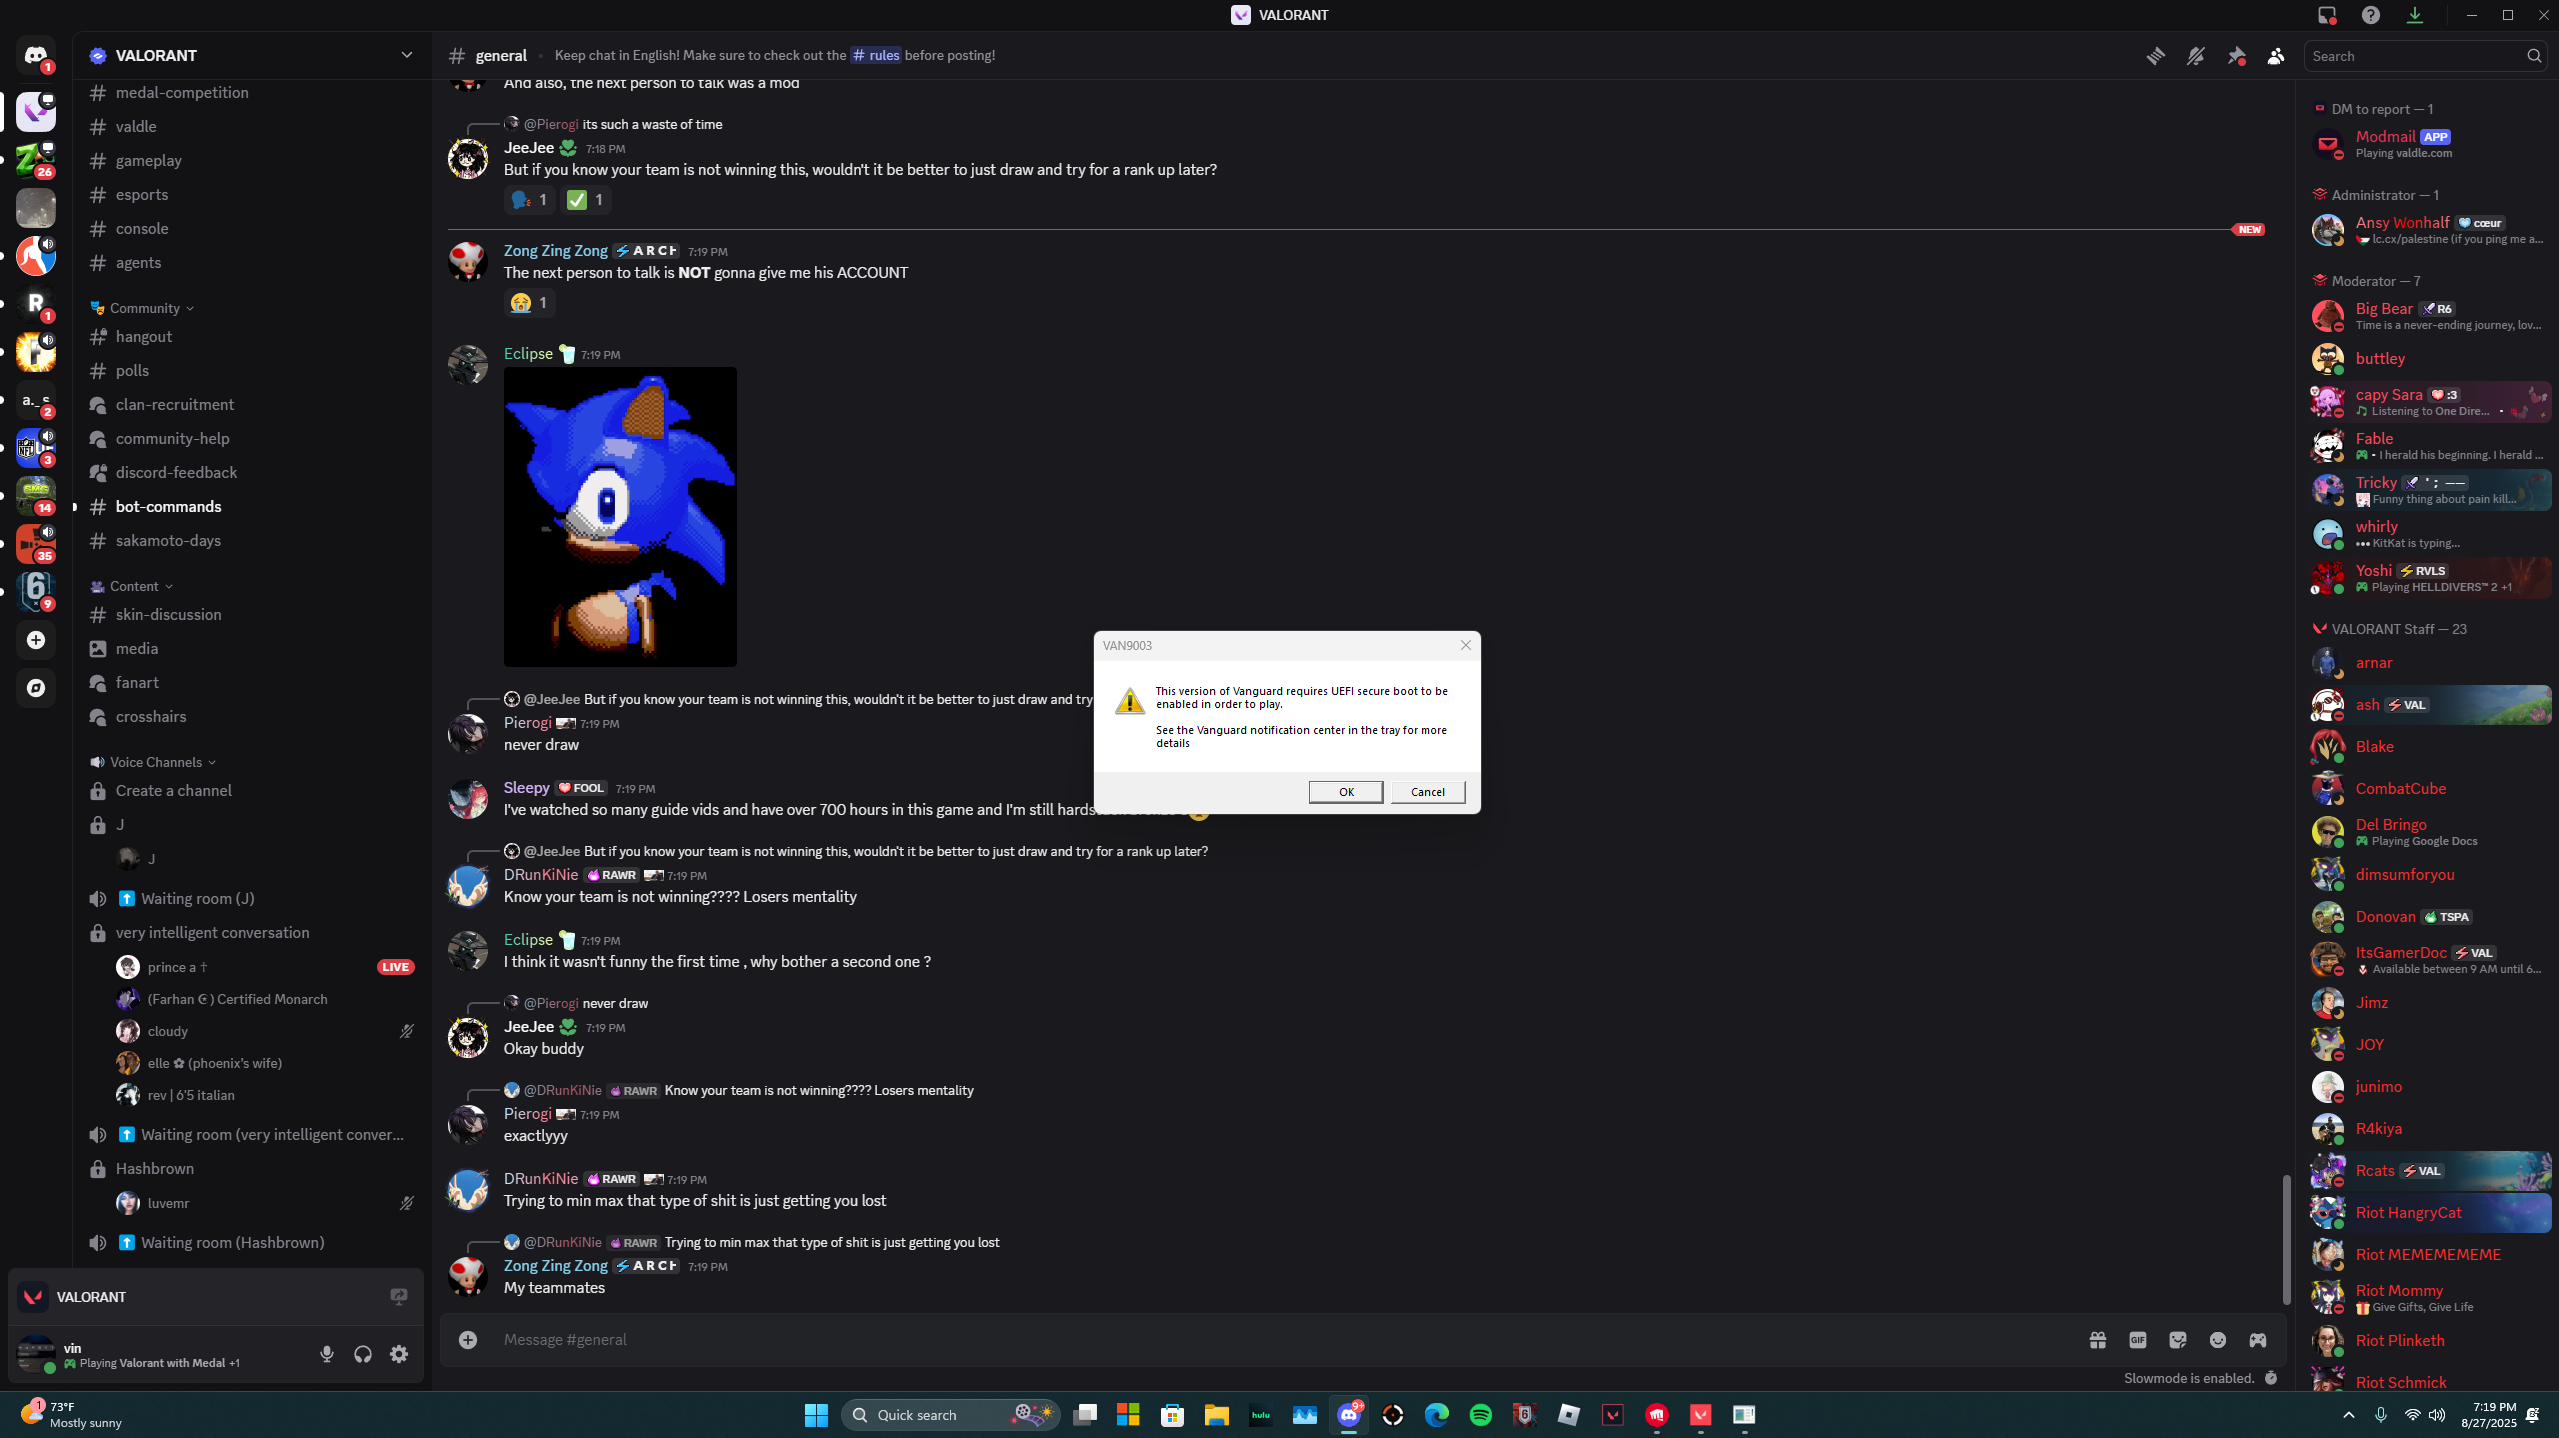Open the apps game controller icon
The image size is (2559, 1438).
tap(2257, 1339)
